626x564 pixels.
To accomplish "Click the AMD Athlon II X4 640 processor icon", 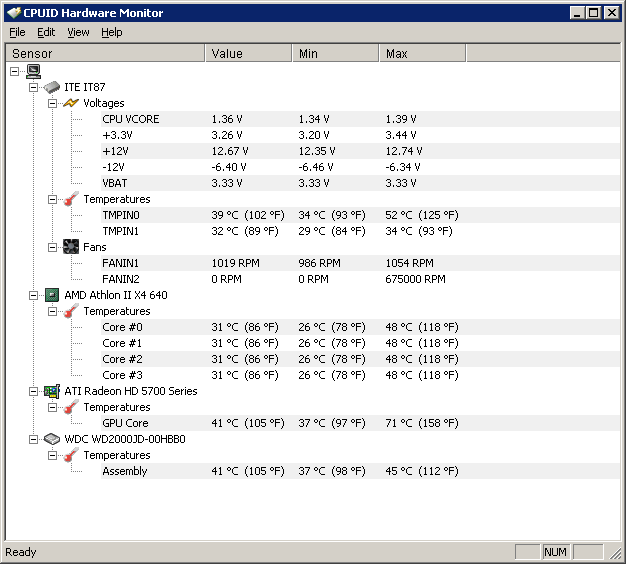I will click(51, 295).
